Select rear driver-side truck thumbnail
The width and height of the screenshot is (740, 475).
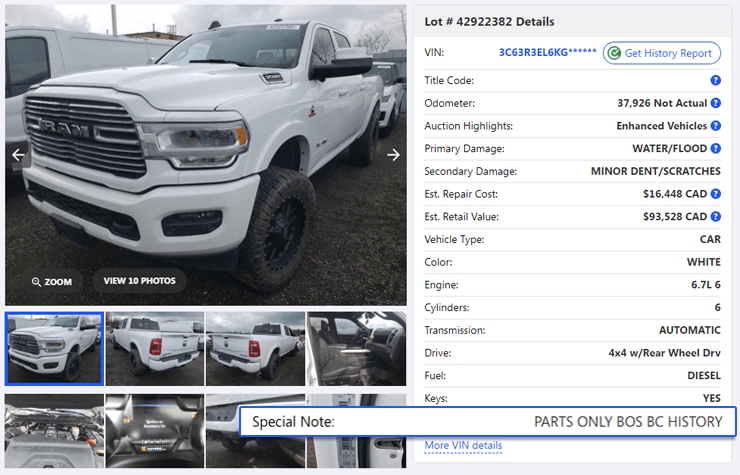point(155,348)
